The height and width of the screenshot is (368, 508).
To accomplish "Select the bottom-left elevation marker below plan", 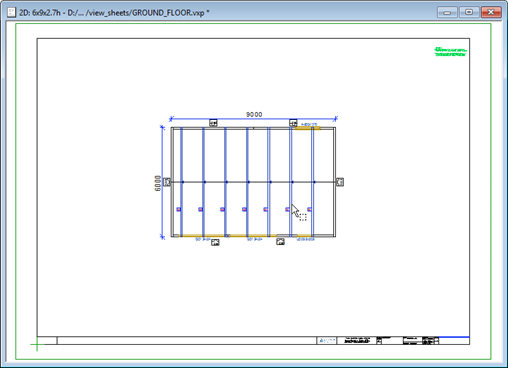I will point(215,242).
